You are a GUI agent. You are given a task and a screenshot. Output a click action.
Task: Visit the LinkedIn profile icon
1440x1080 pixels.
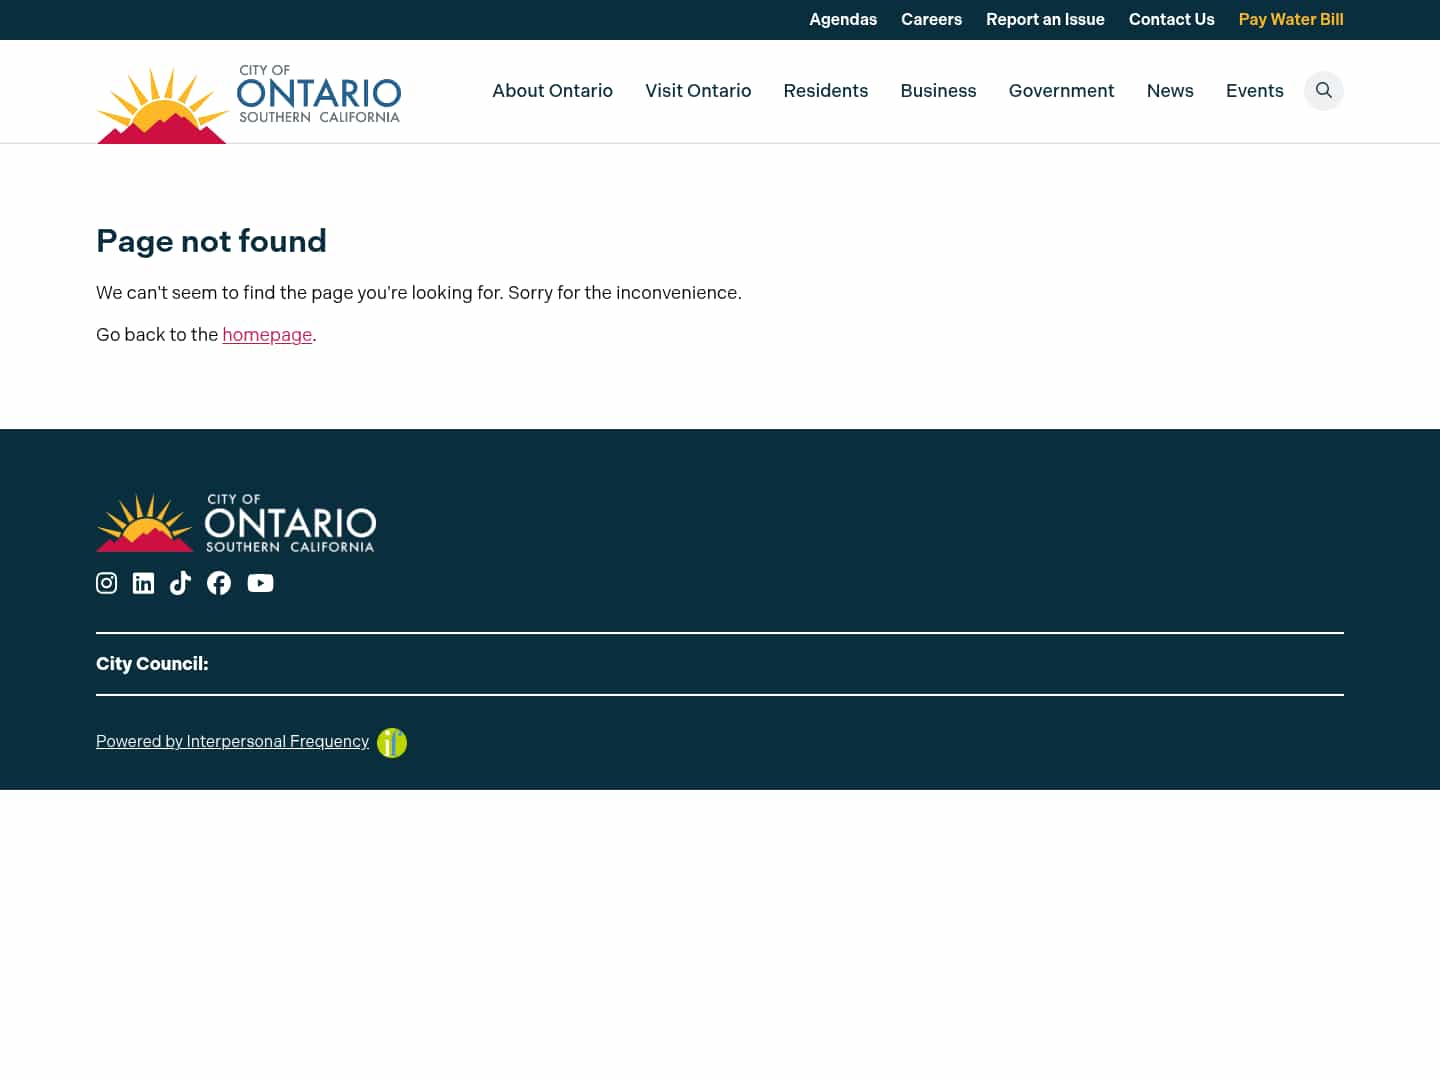(x=143, y=583)
